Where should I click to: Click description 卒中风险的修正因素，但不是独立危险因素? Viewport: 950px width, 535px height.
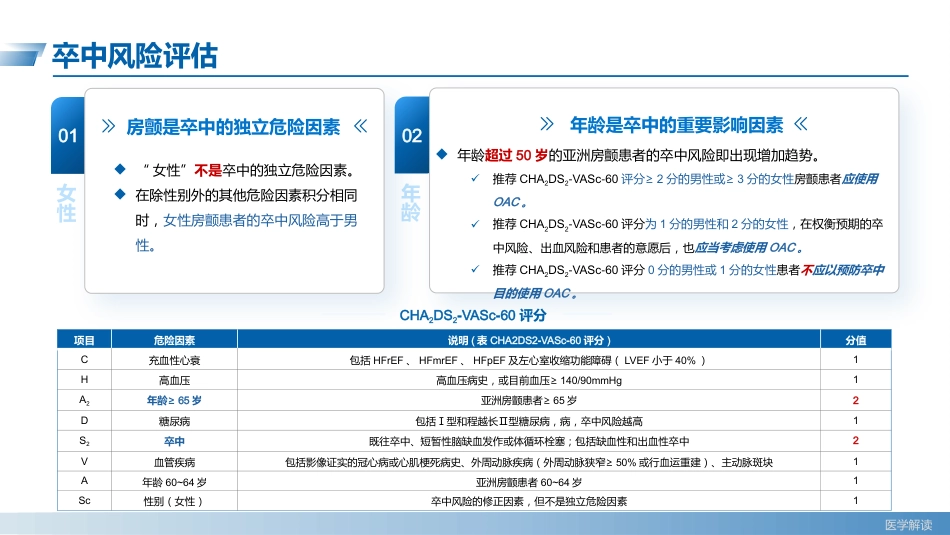click(529, 501)
